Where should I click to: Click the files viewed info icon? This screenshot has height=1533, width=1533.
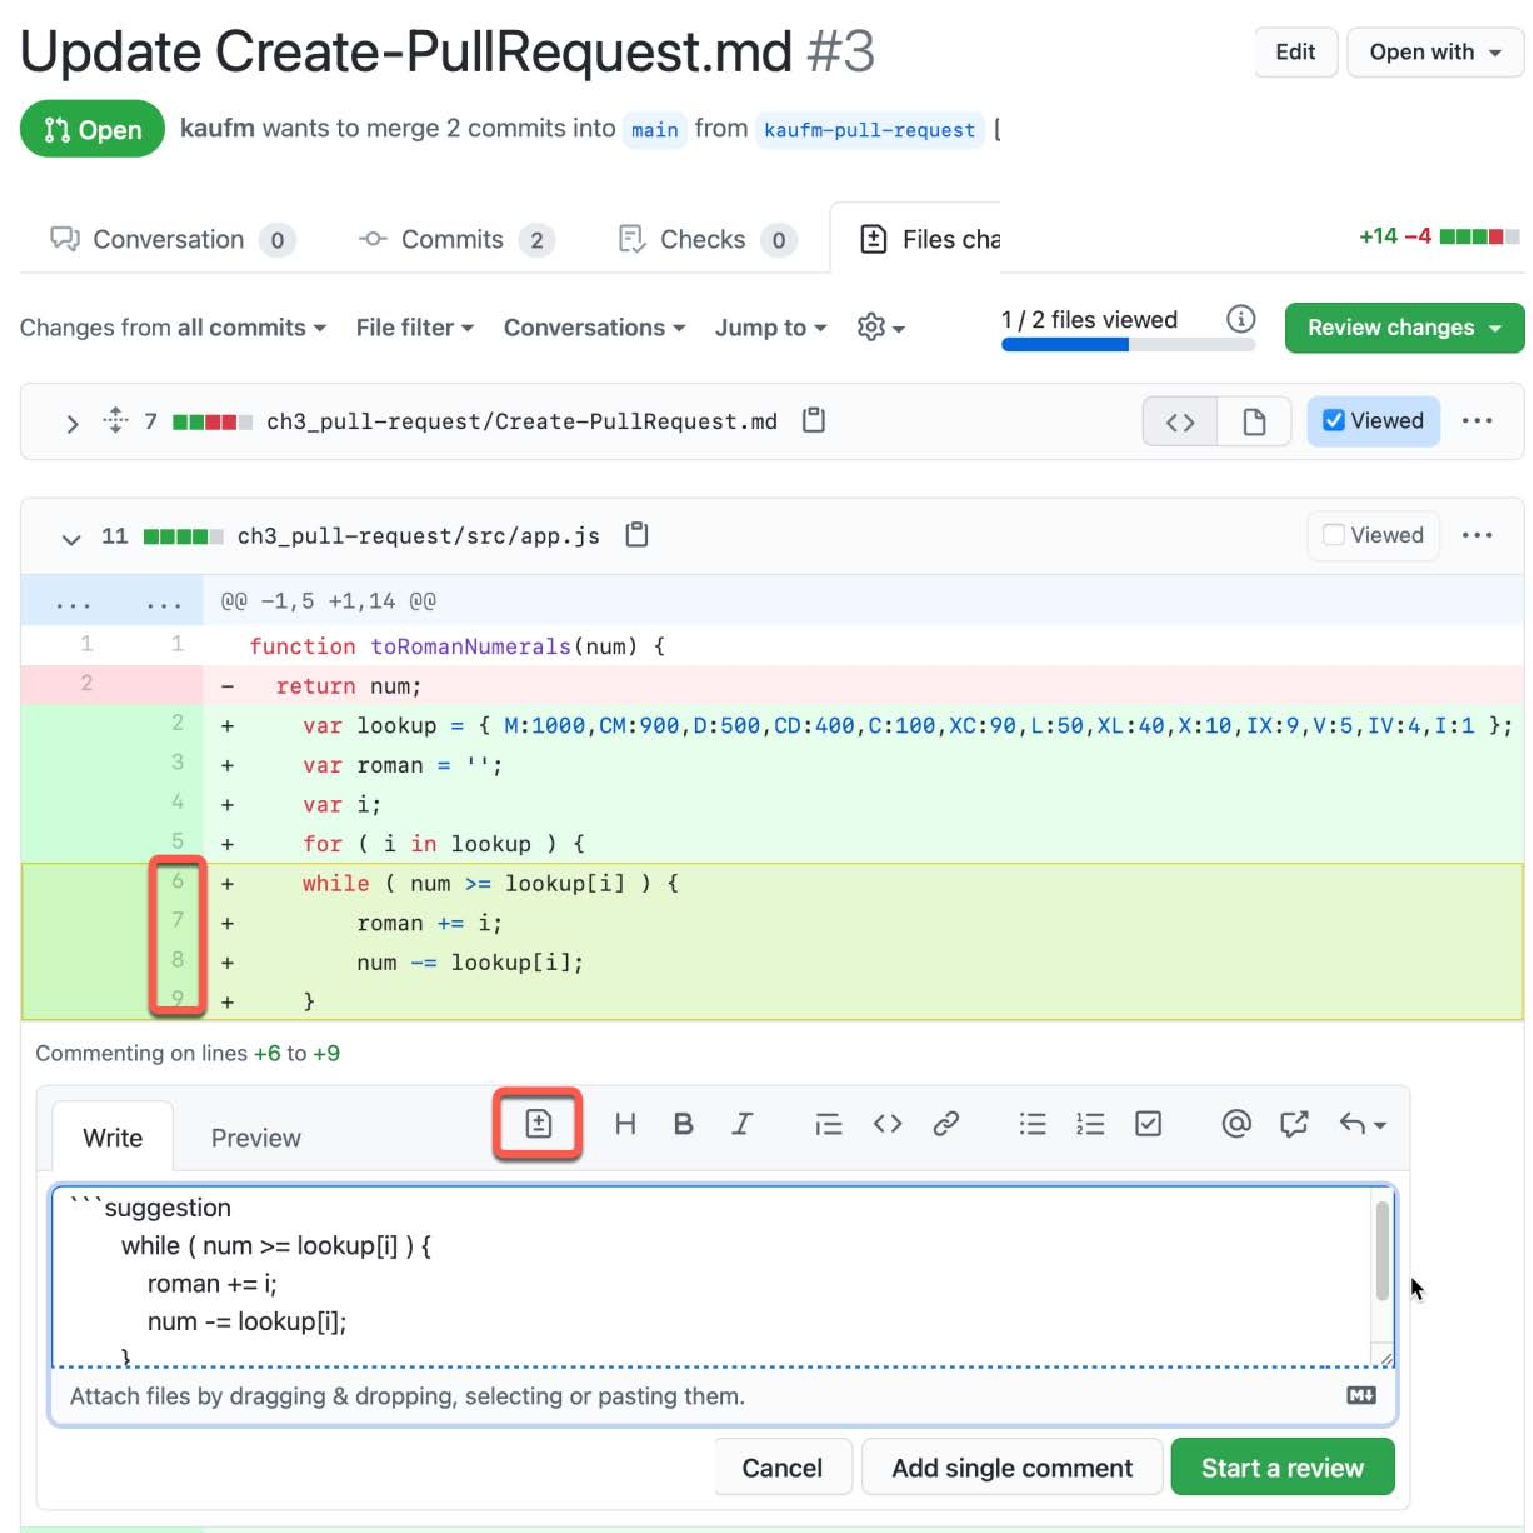click(1241, 319)
